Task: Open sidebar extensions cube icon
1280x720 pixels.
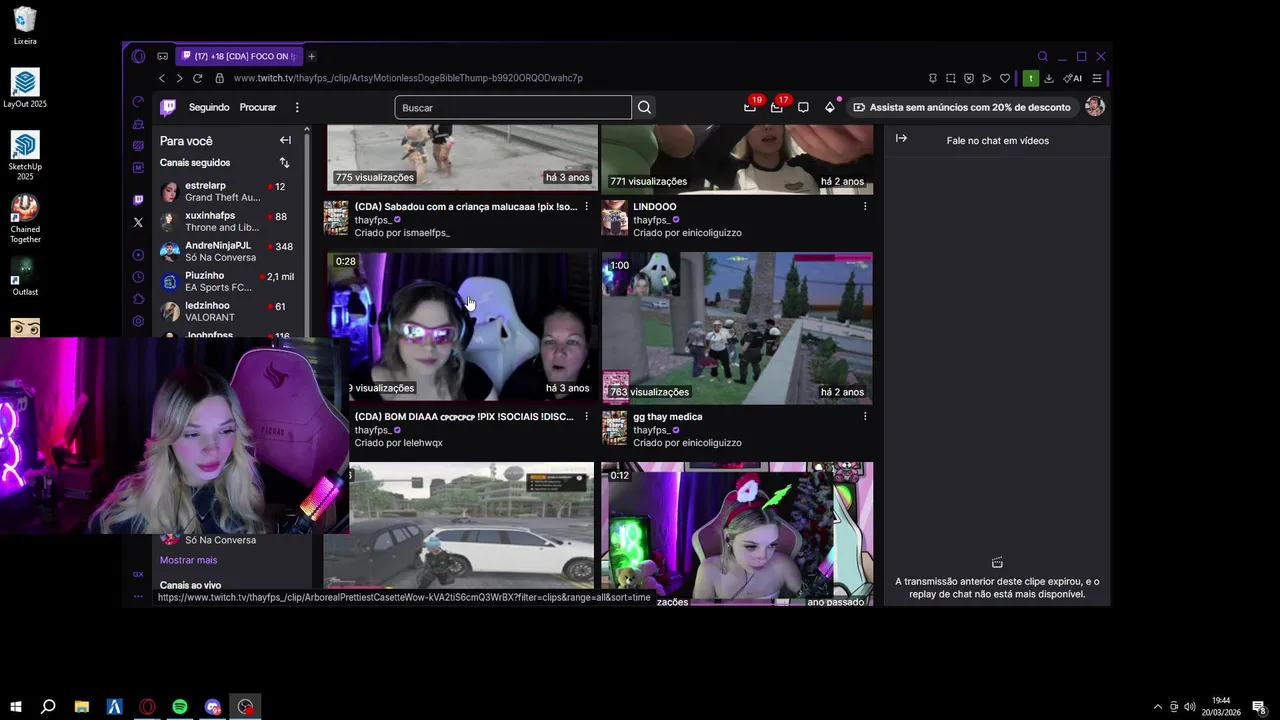Action: pos(138,299)
